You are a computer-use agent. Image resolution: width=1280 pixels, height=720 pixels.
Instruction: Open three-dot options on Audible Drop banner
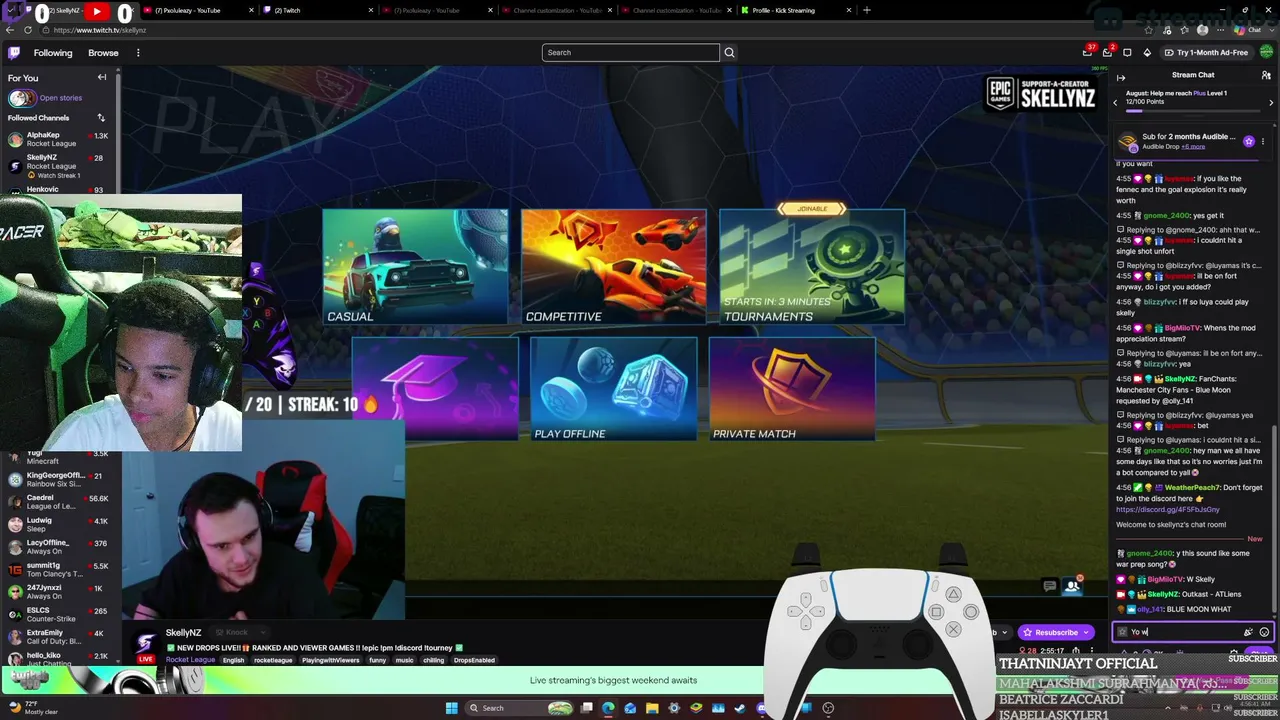pos(1263,142)
